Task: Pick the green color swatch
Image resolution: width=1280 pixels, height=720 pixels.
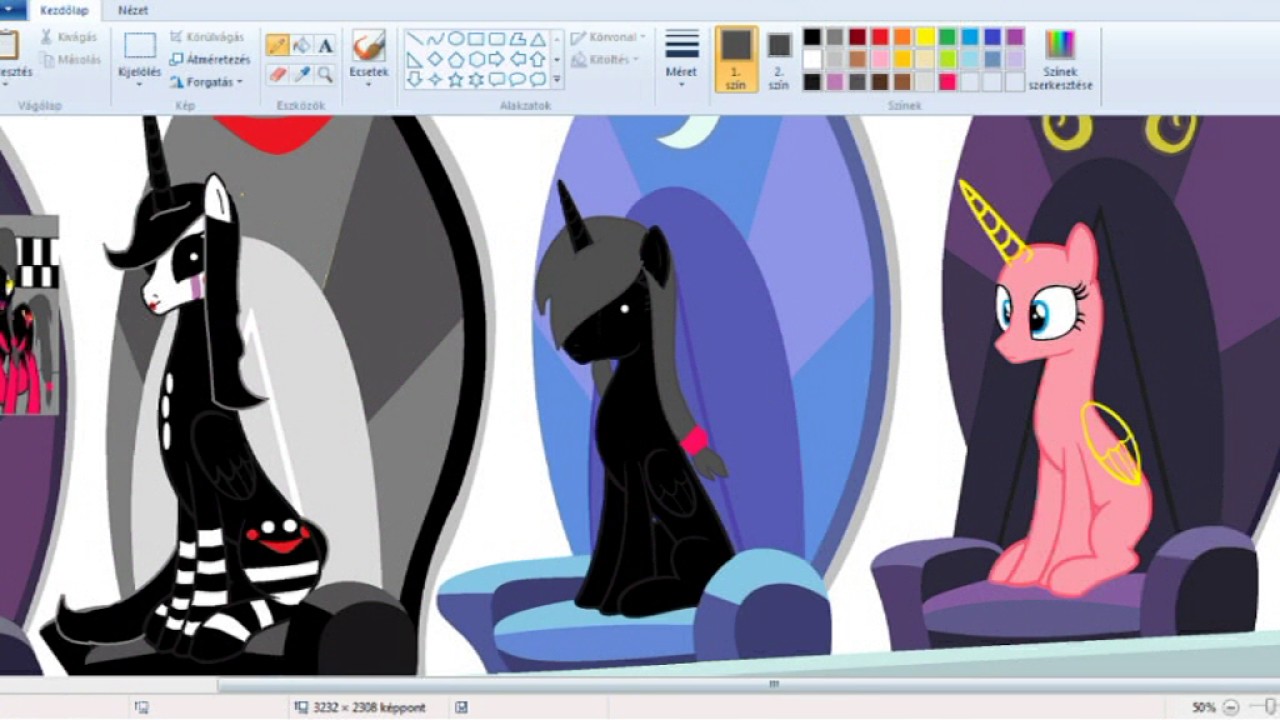Action: pyautogui.click(x=947, y=37)
